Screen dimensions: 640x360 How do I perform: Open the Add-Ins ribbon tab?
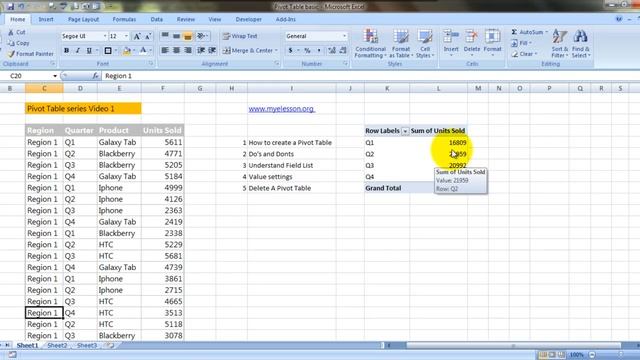[x=285, y=19]
